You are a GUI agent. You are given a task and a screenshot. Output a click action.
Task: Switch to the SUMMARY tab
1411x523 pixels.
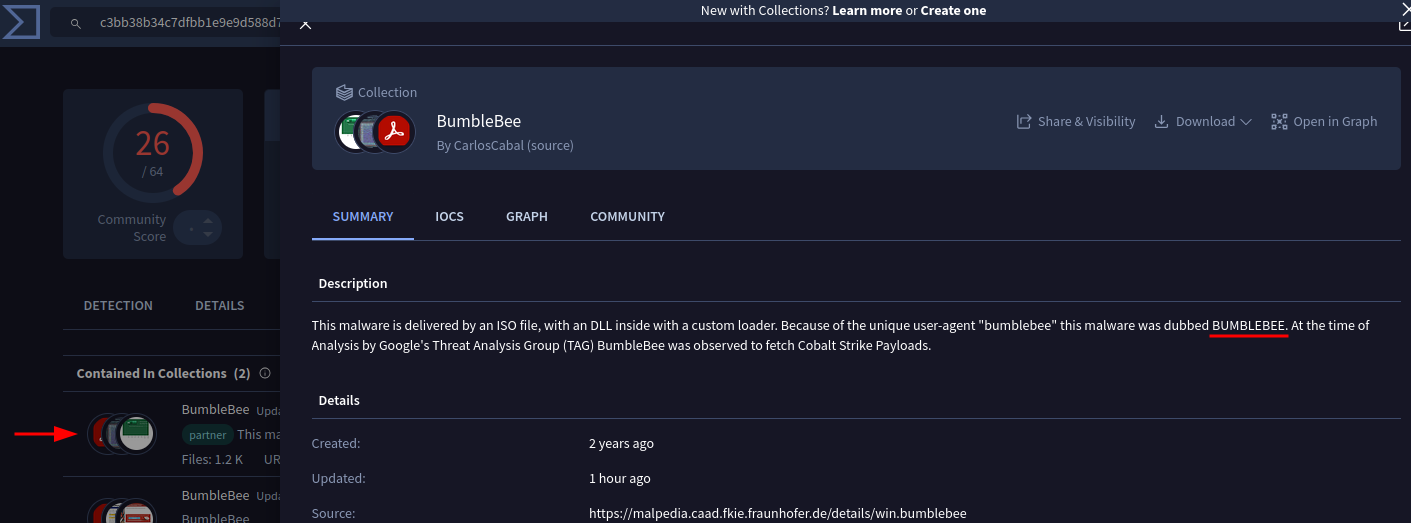pyautogui.click(x=363, y=216)
